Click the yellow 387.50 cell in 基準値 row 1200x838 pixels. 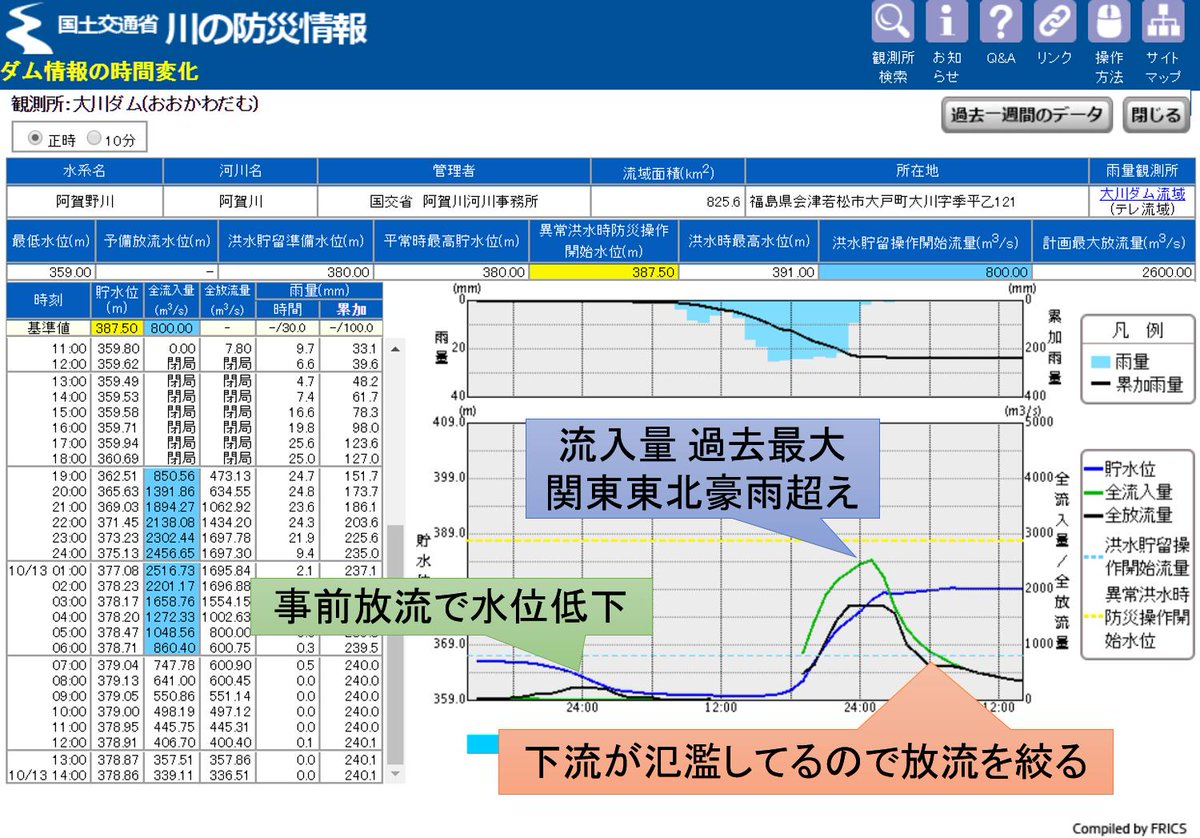(117, 327)
